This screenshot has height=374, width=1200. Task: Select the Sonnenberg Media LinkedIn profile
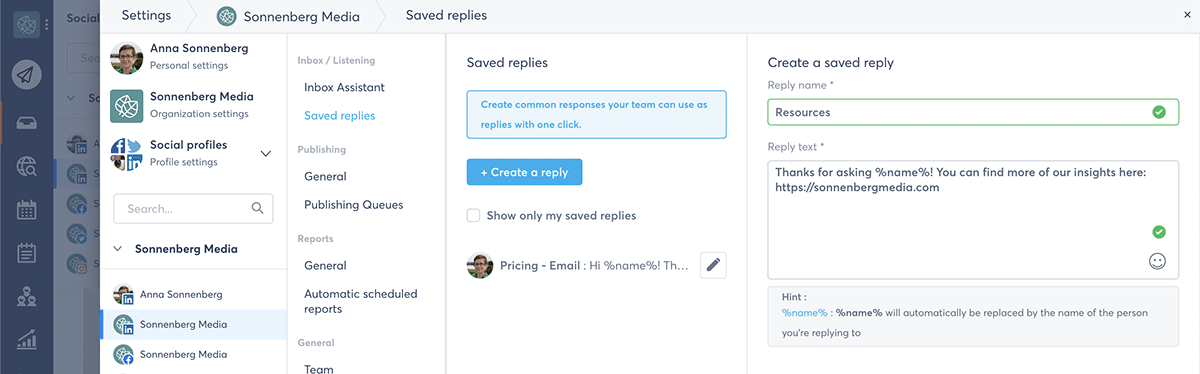(x=193, y=324)
